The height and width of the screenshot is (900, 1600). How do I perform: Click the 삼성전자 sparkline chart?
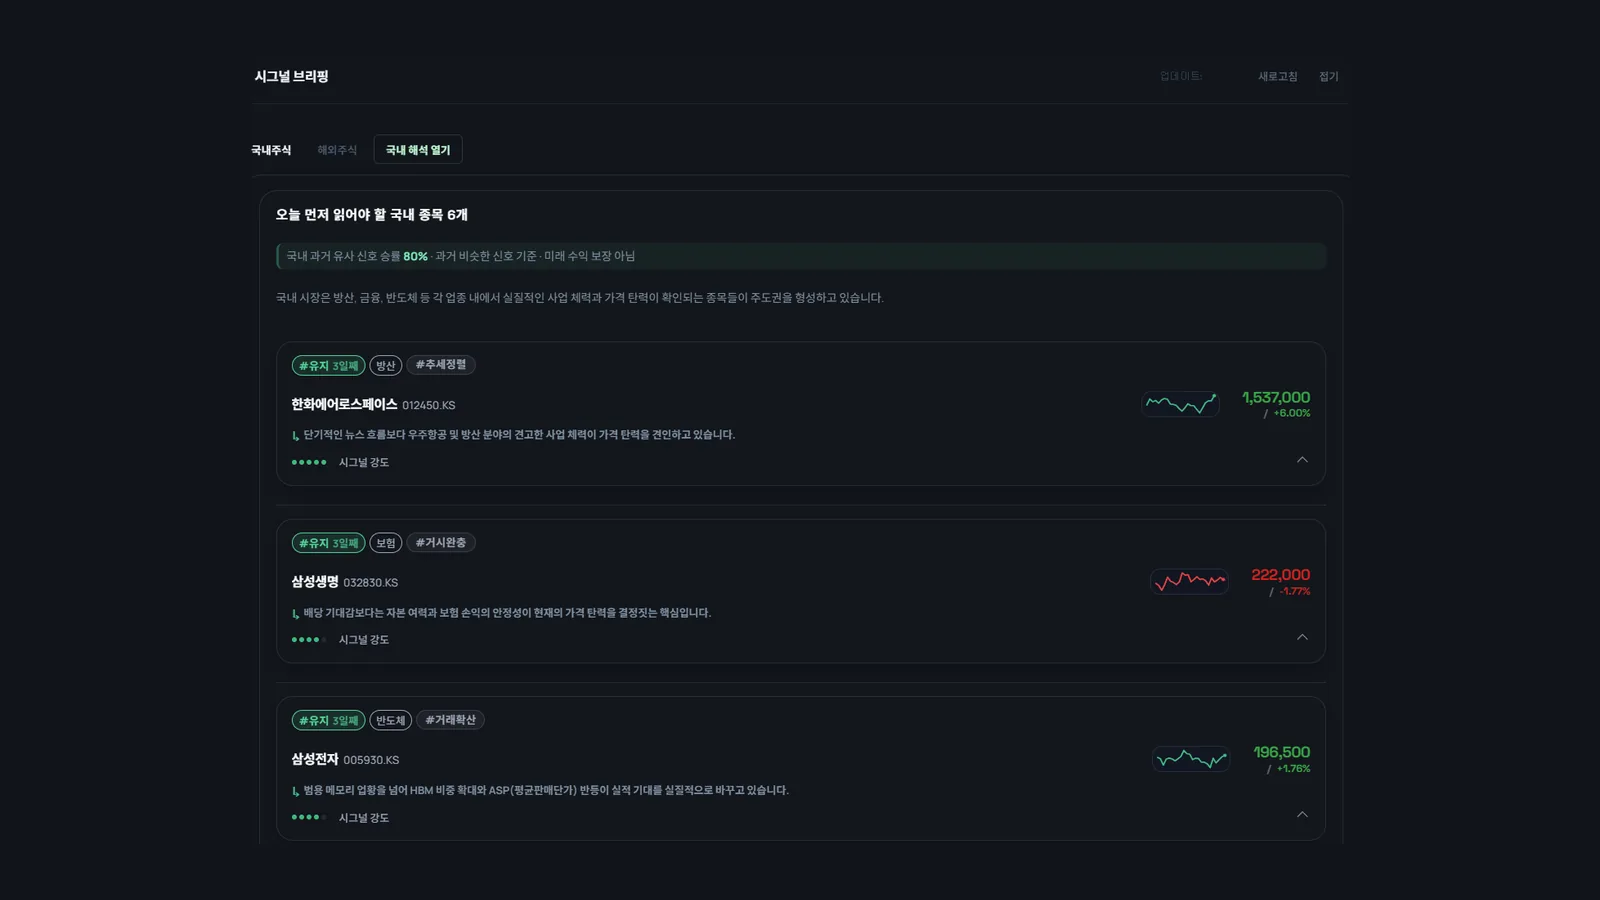click(1191, 758)
